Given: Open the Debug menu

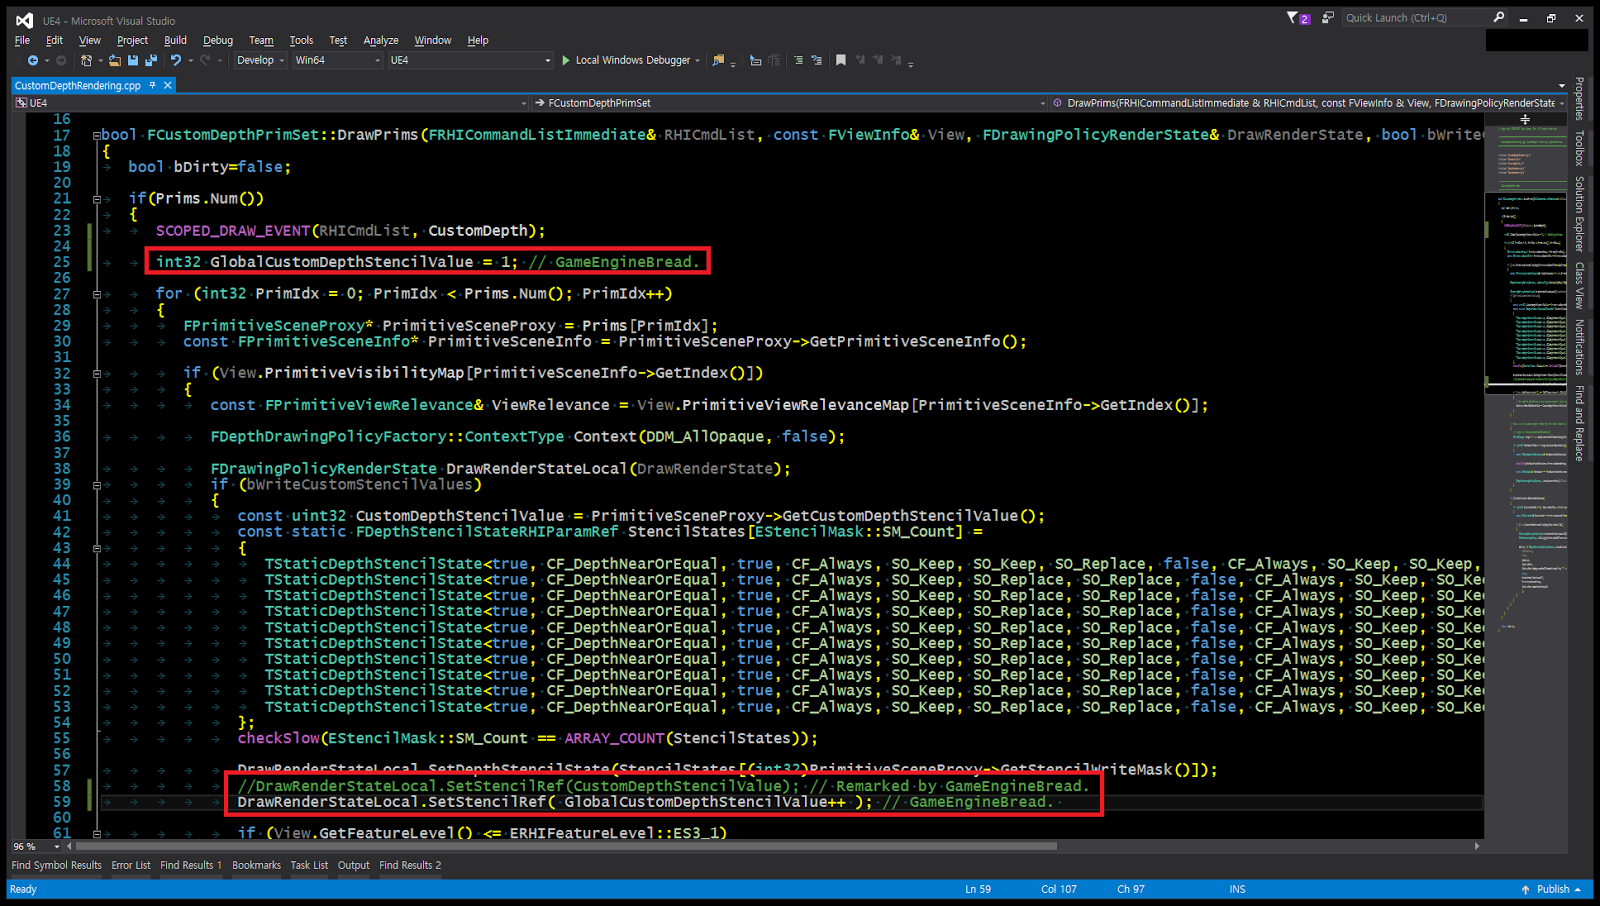Looking at the screenshot, I should pyautogui.click(x=218, y=40).
